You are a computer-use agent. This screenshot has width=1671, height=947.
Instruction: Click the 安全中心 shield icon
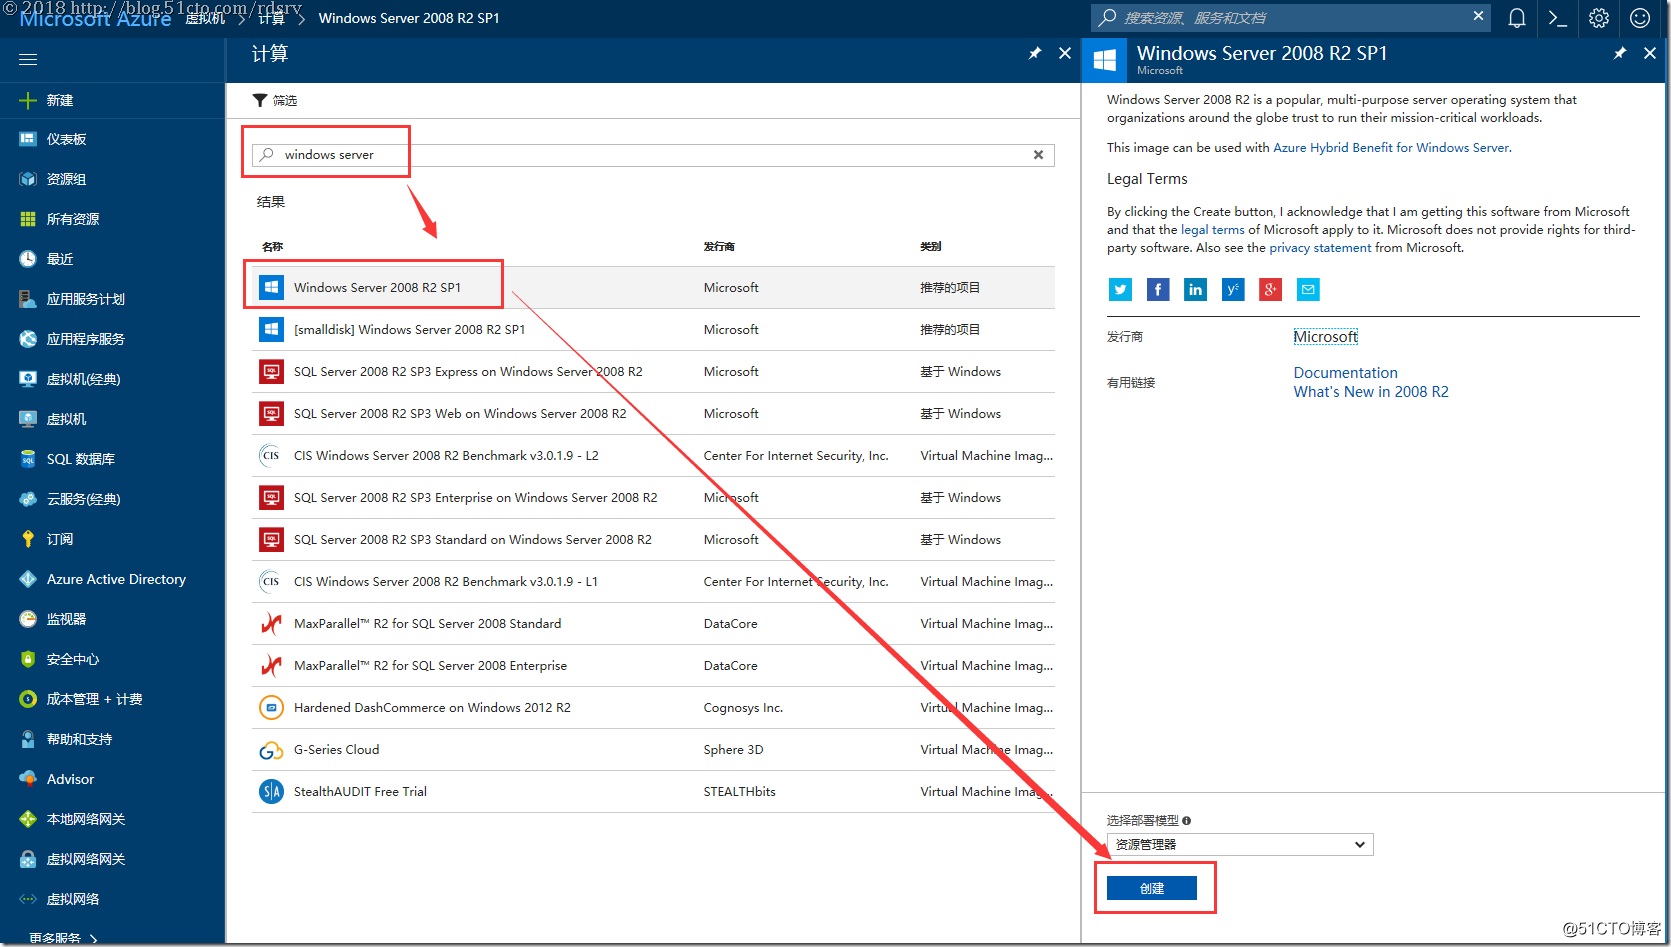click(28, 659)
